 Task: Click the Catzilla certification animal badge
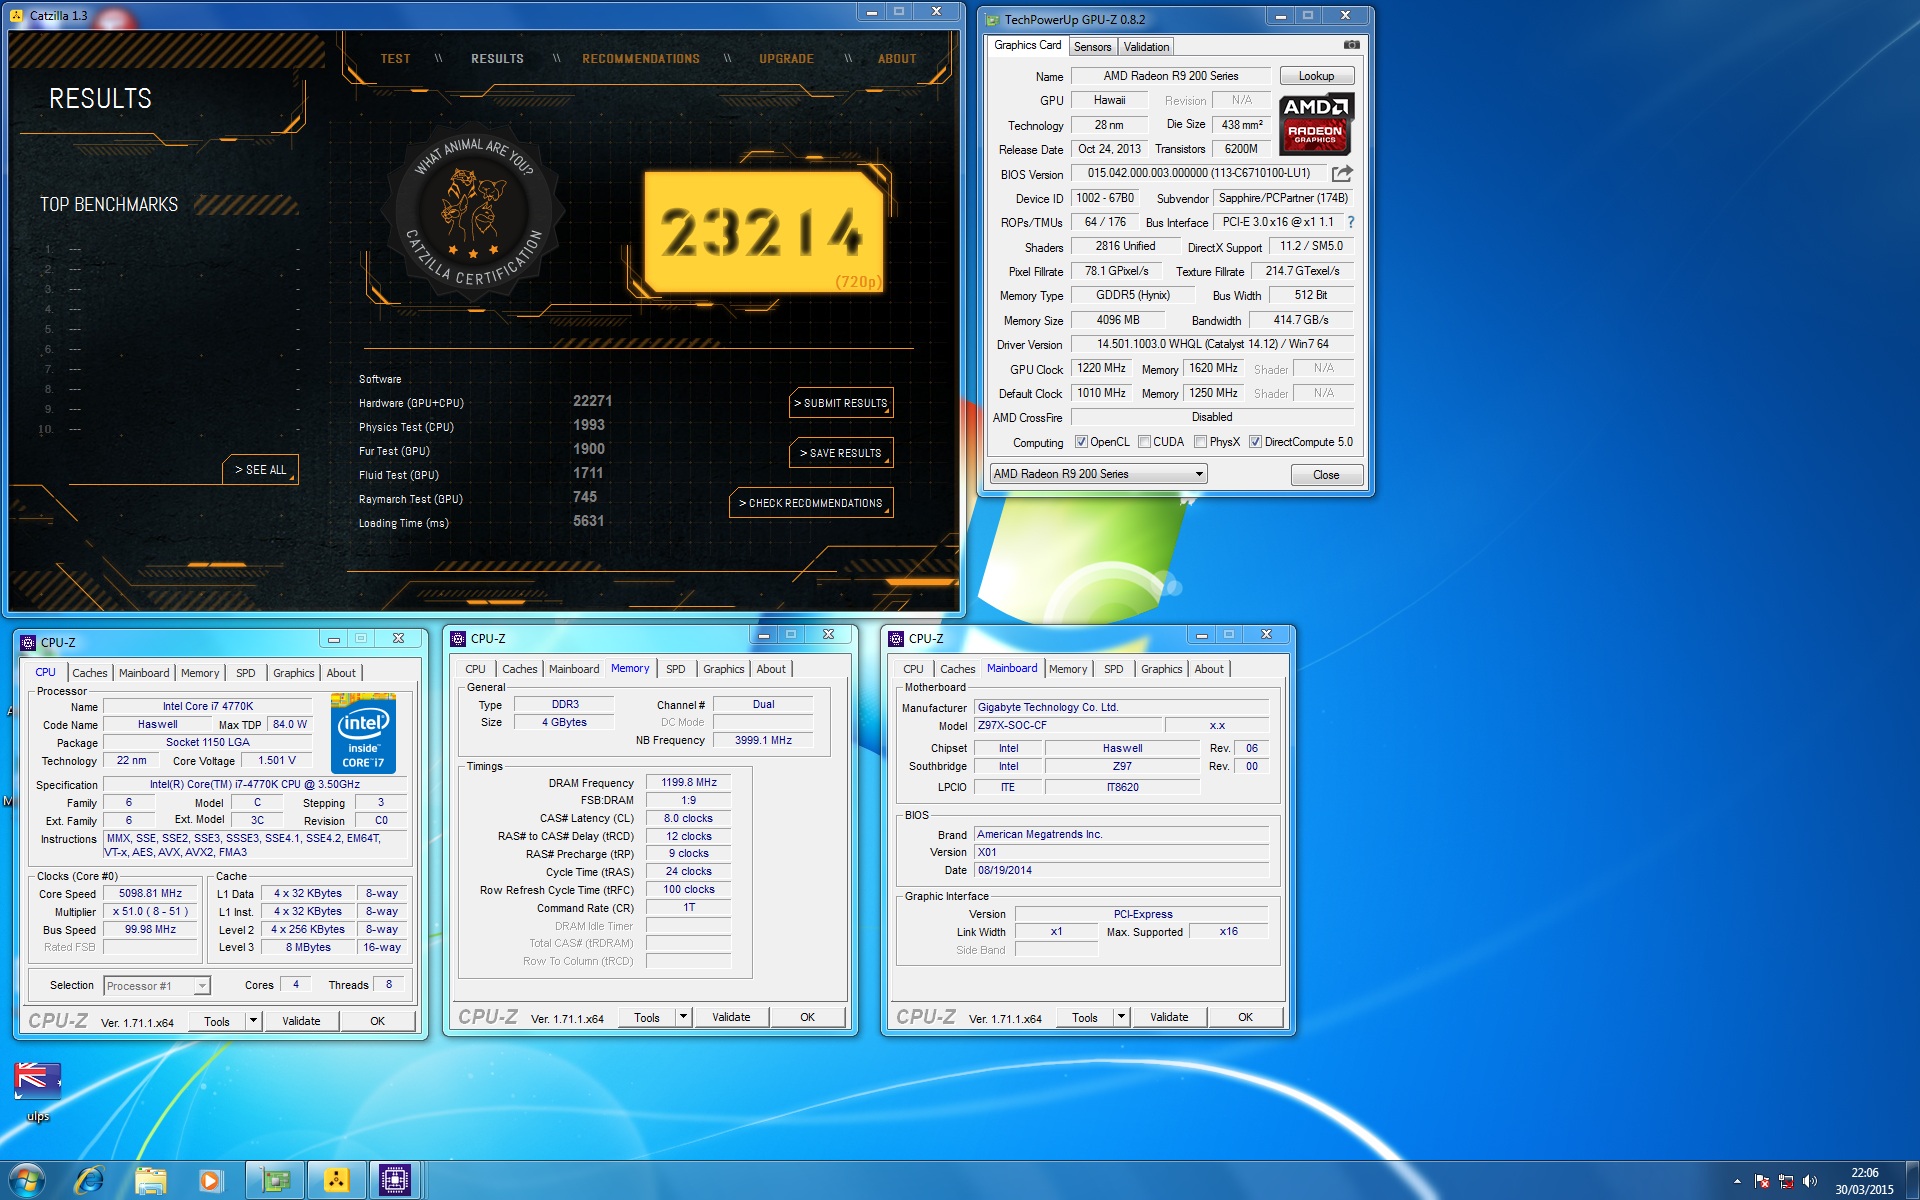click(474, 212)
